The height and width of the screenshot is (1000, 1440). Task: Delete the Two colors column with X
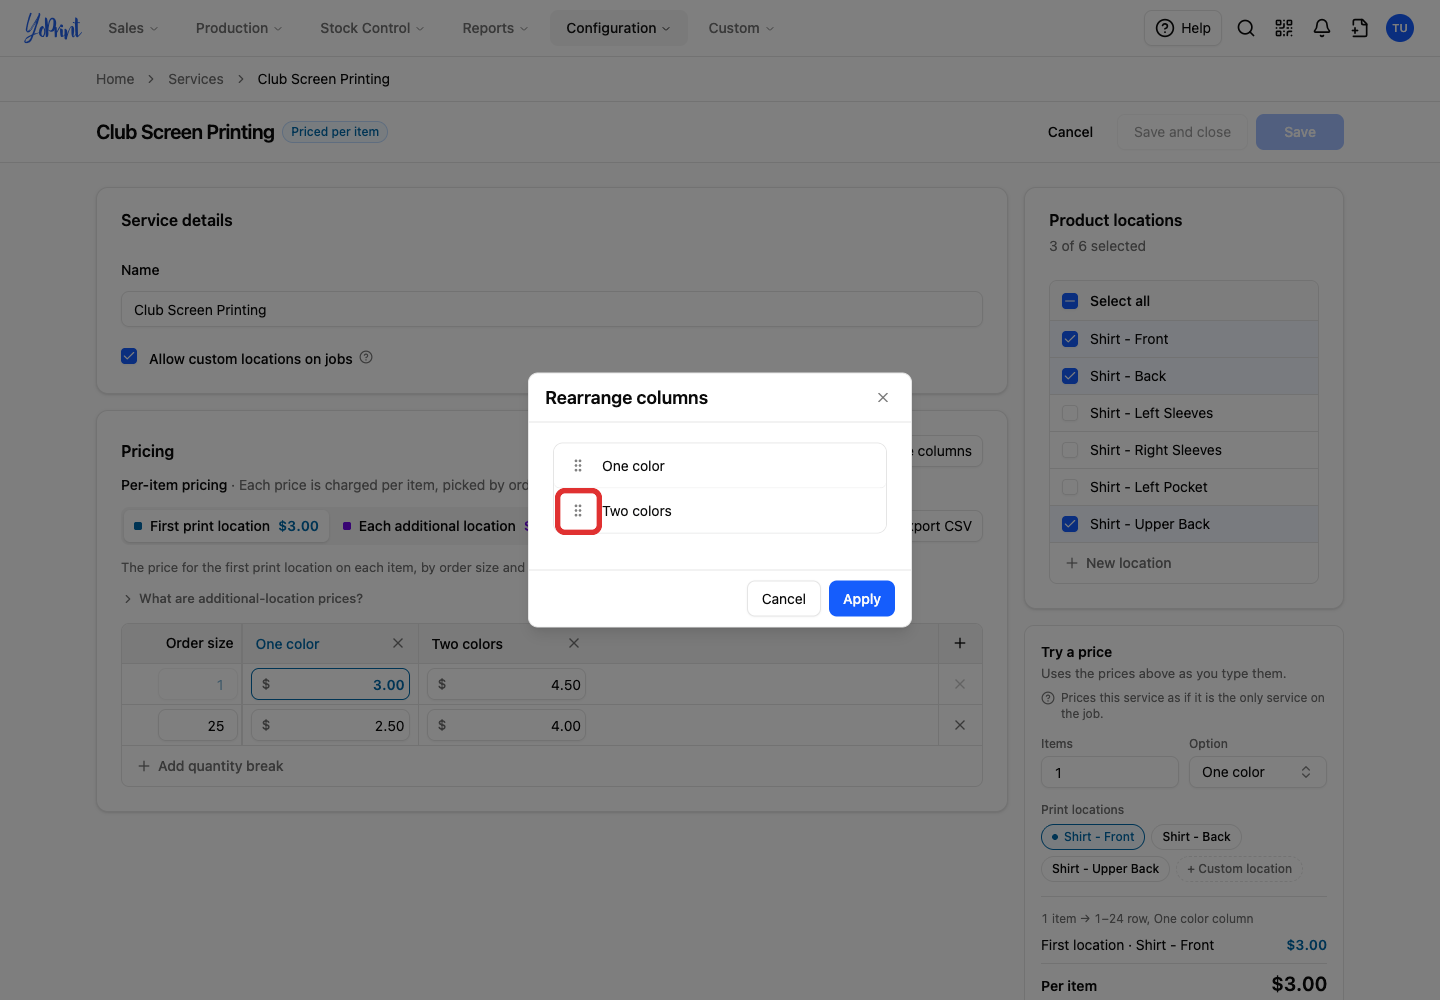[x=574, y=643]
